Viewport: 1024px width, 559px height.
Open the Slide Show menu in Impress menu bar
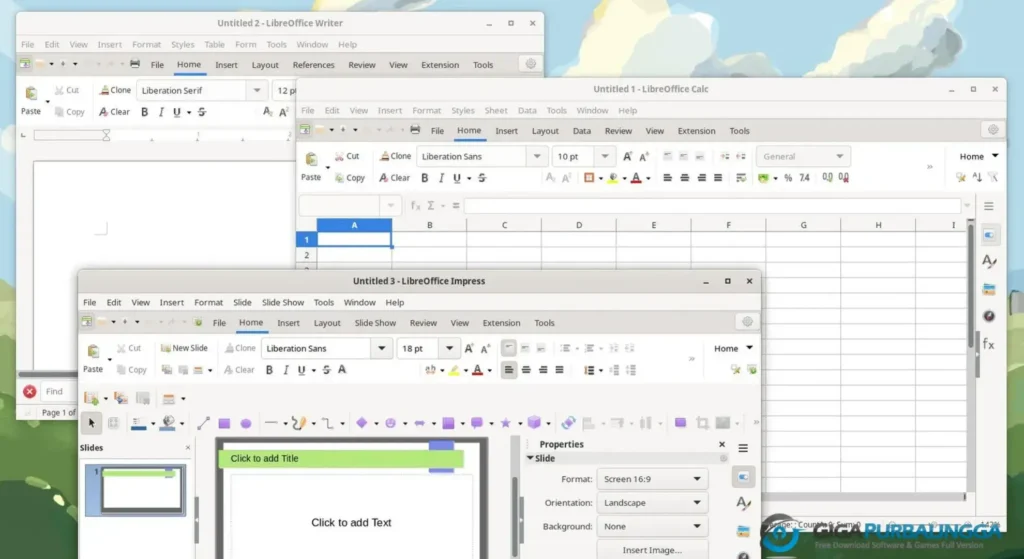click(283, 302)
